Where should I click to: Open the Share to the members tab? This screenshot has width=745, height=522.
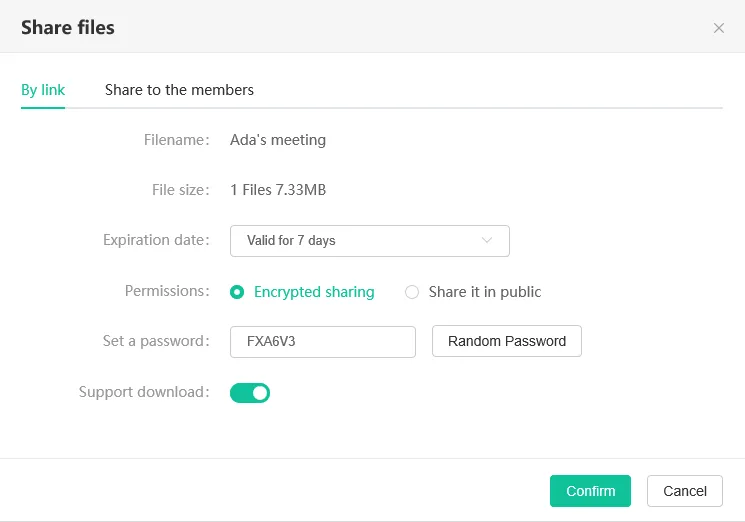coord(179,90)
